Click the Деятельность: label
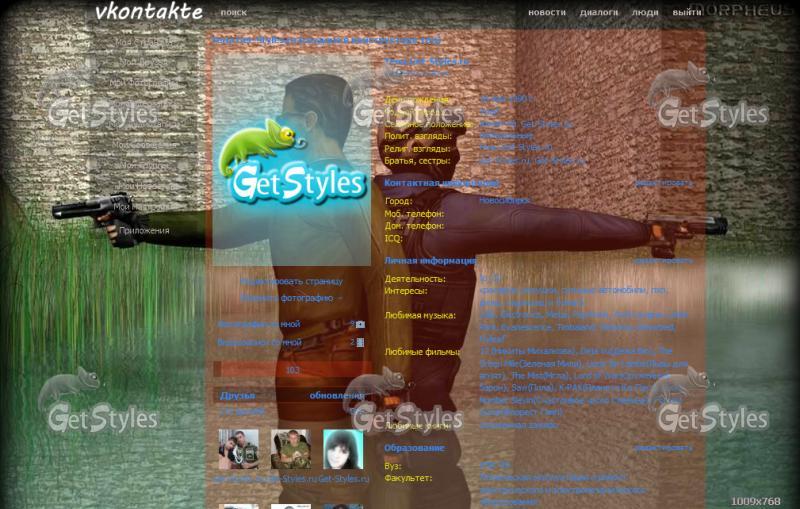This screenshot has width=800, height=509. point(415,279)
